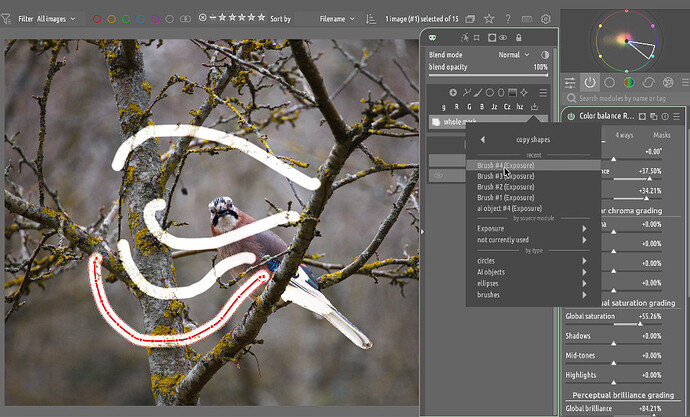
Task: Click the lock icon in blend panel
Action: tap(519, 38)
